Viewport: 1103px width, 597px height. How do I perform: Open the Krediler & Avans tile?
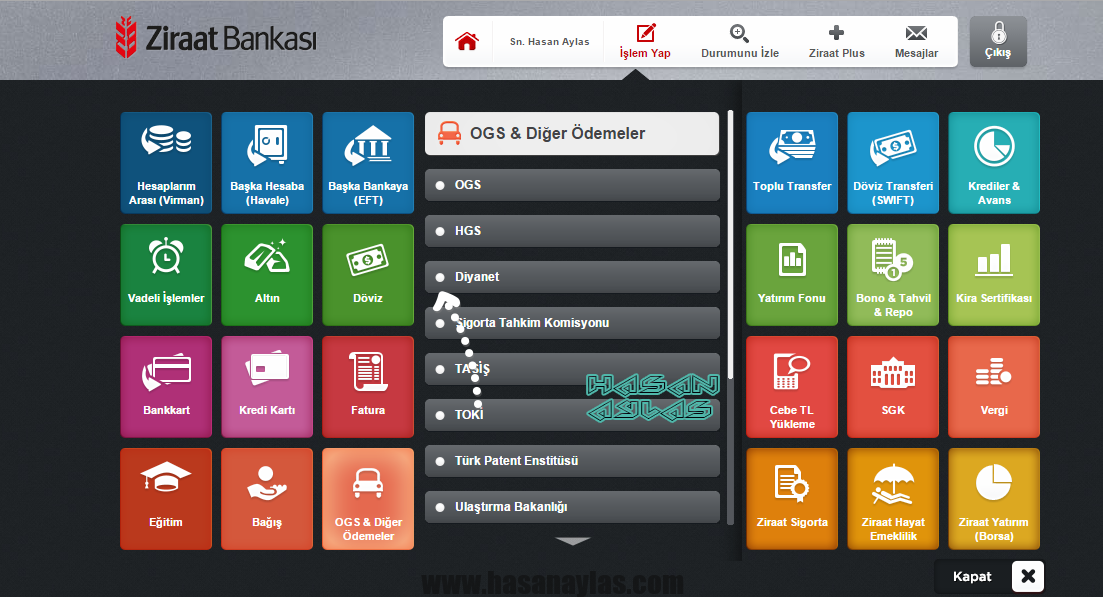pyautogui.click(x=994, y=162)
